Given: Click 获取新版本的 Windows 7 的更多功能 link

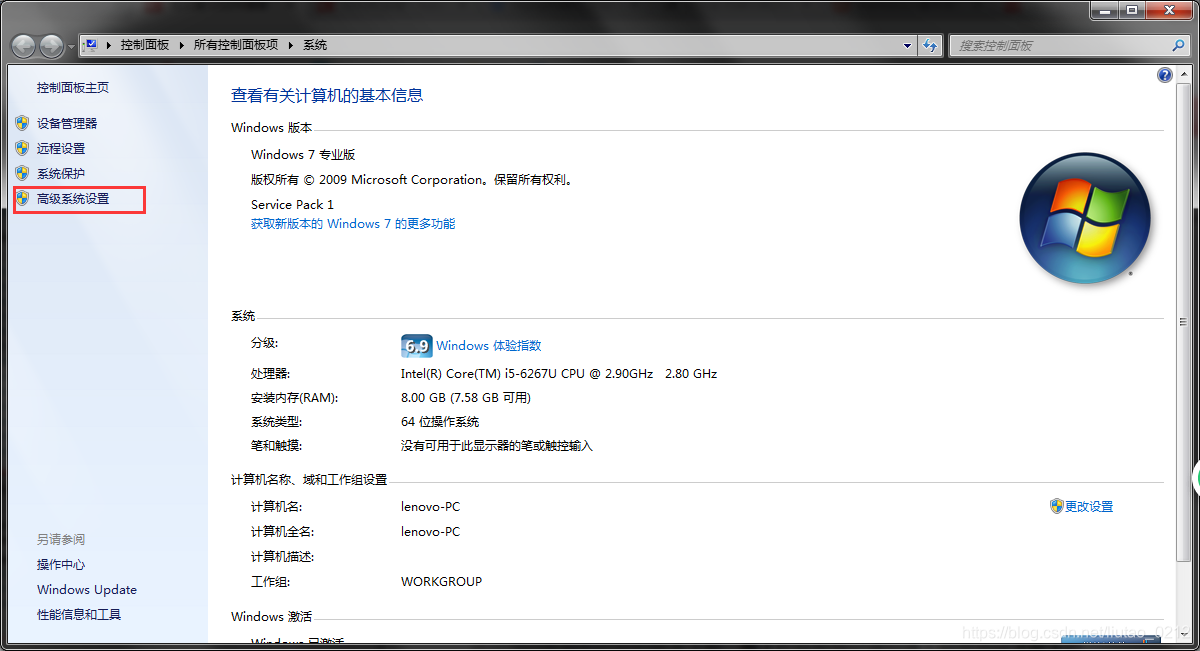Looking at the screenshot, I should [x=353, y=224].
